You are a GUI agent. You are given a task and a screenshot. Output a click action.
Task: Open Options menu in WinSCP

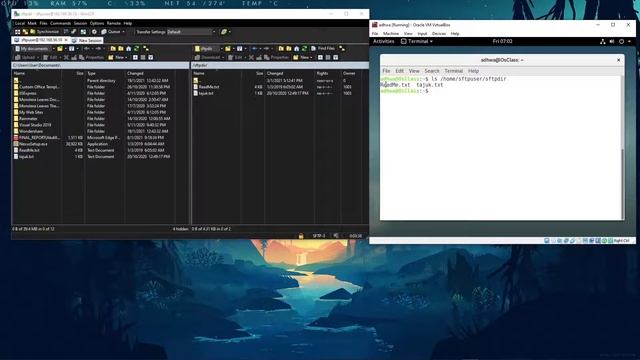pyautogui.click(x=97, y=23)
